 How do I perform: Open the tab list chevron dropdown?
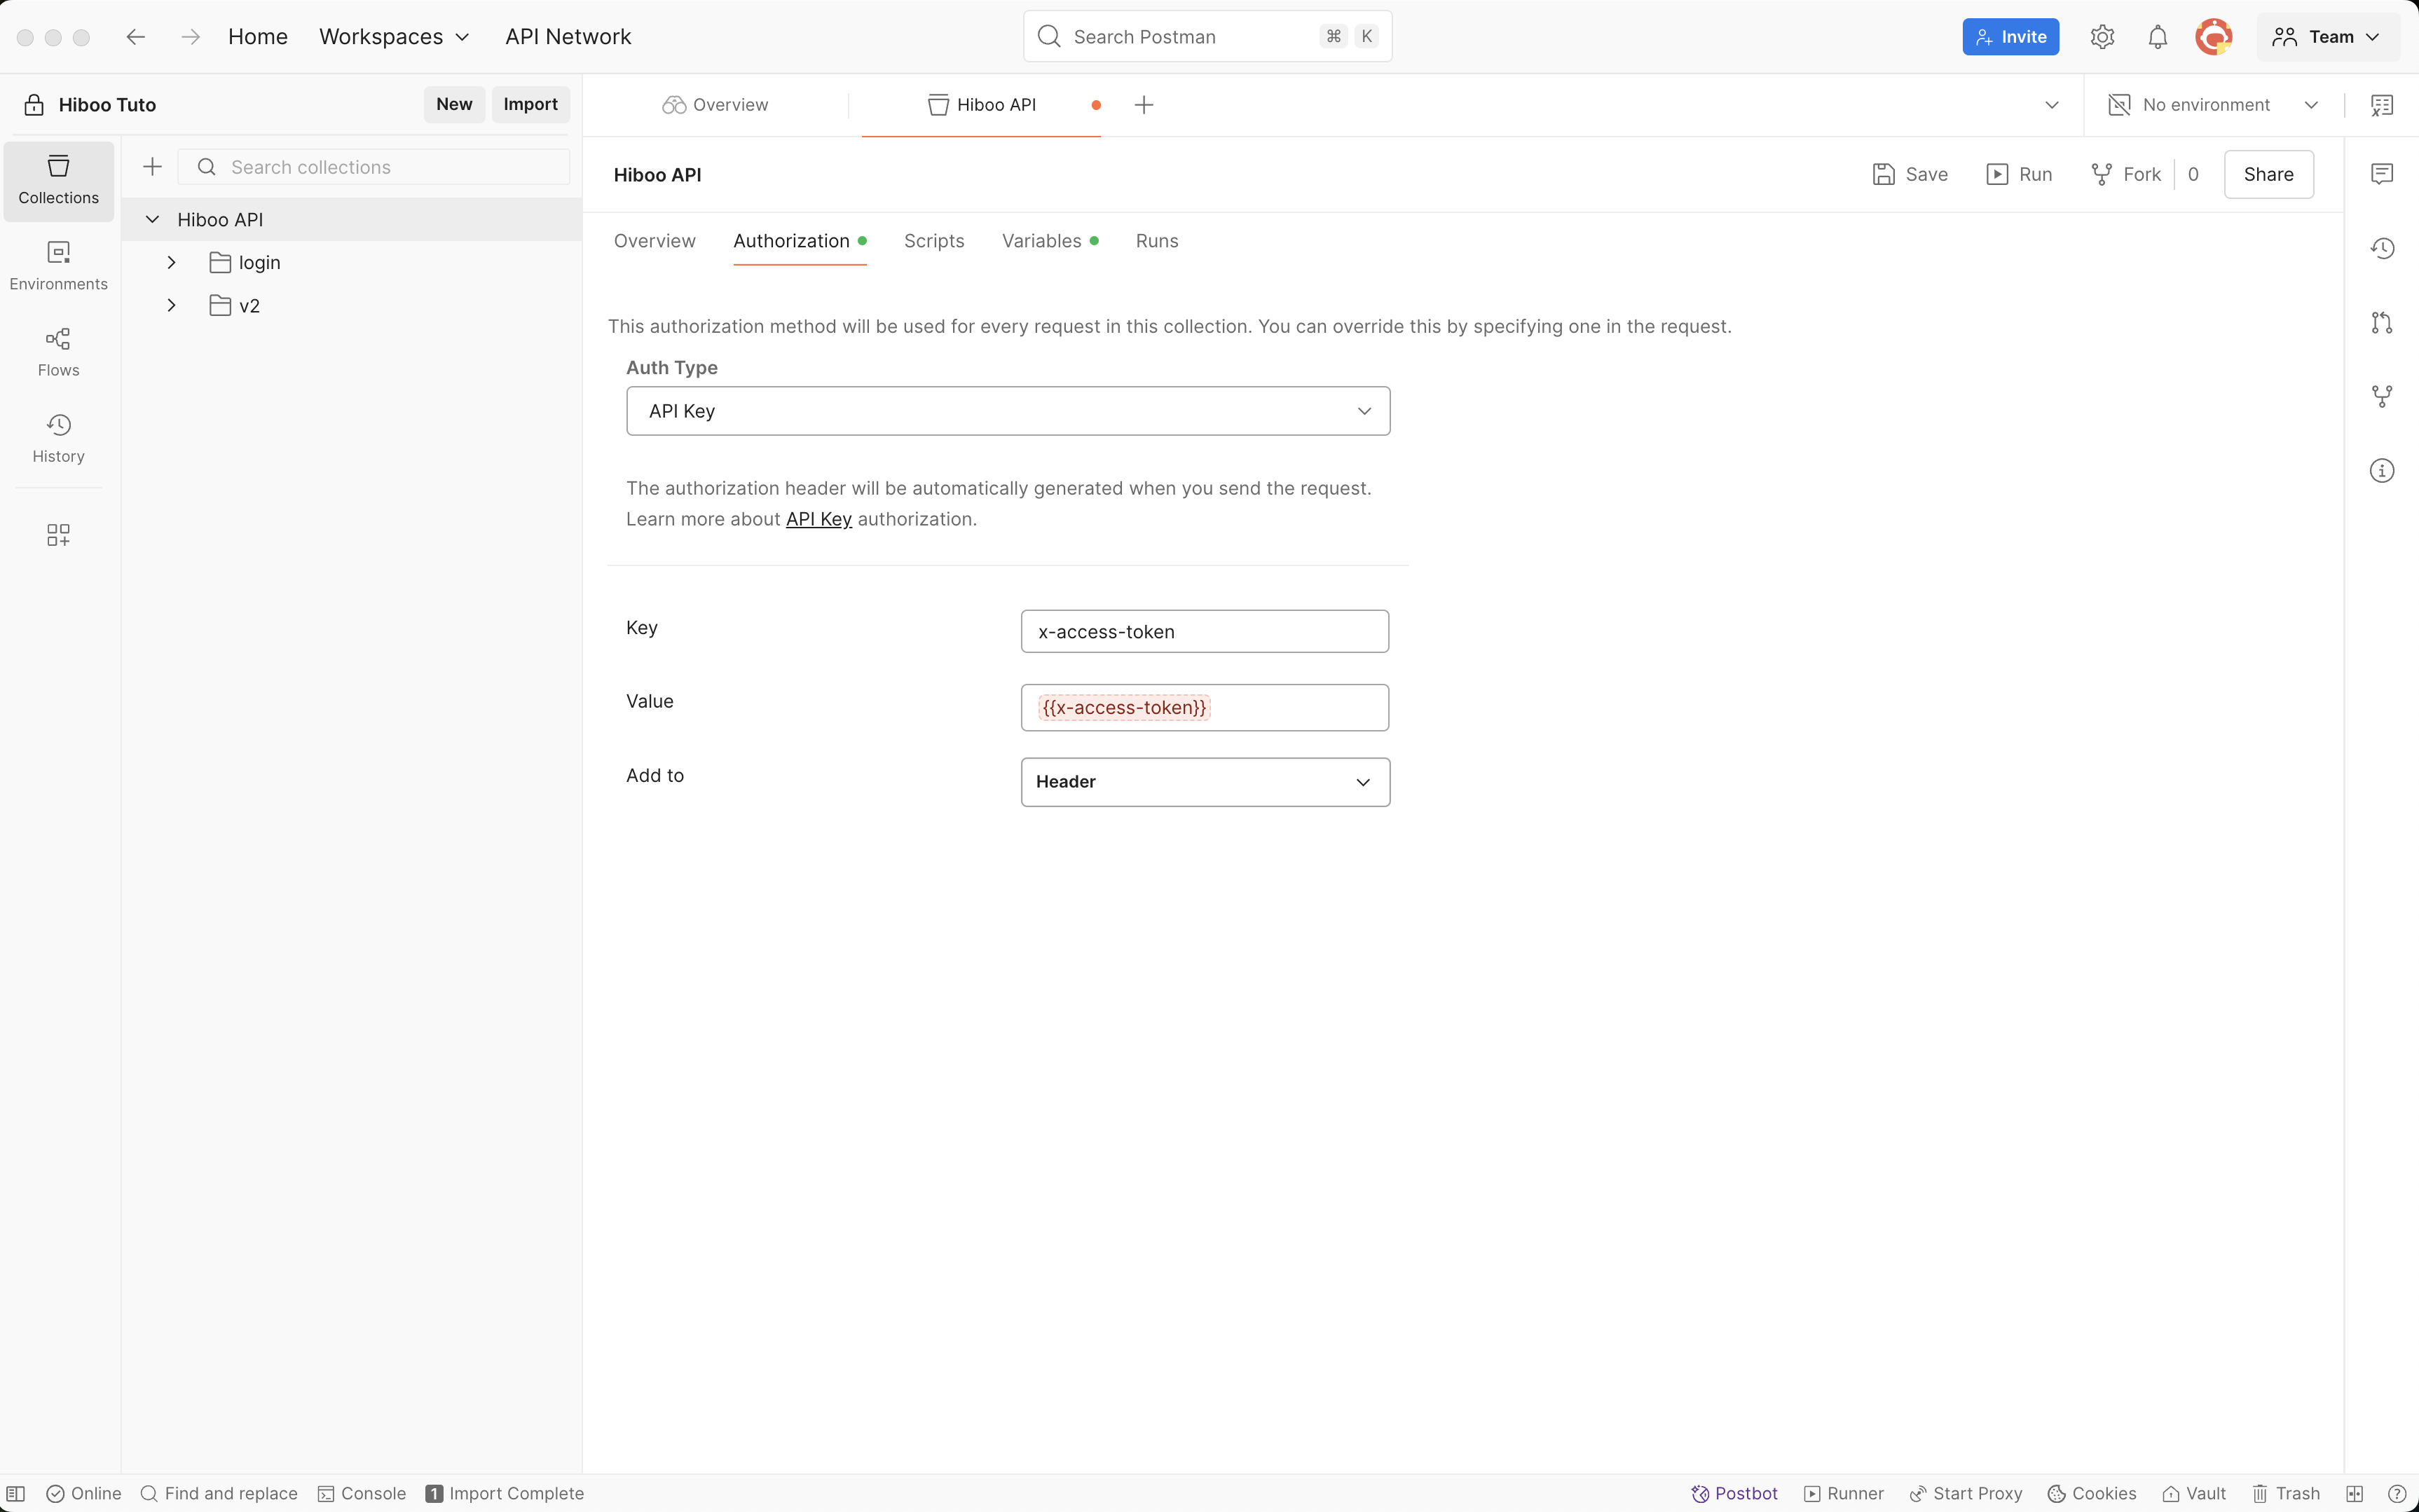click(x=2052, y=105)
